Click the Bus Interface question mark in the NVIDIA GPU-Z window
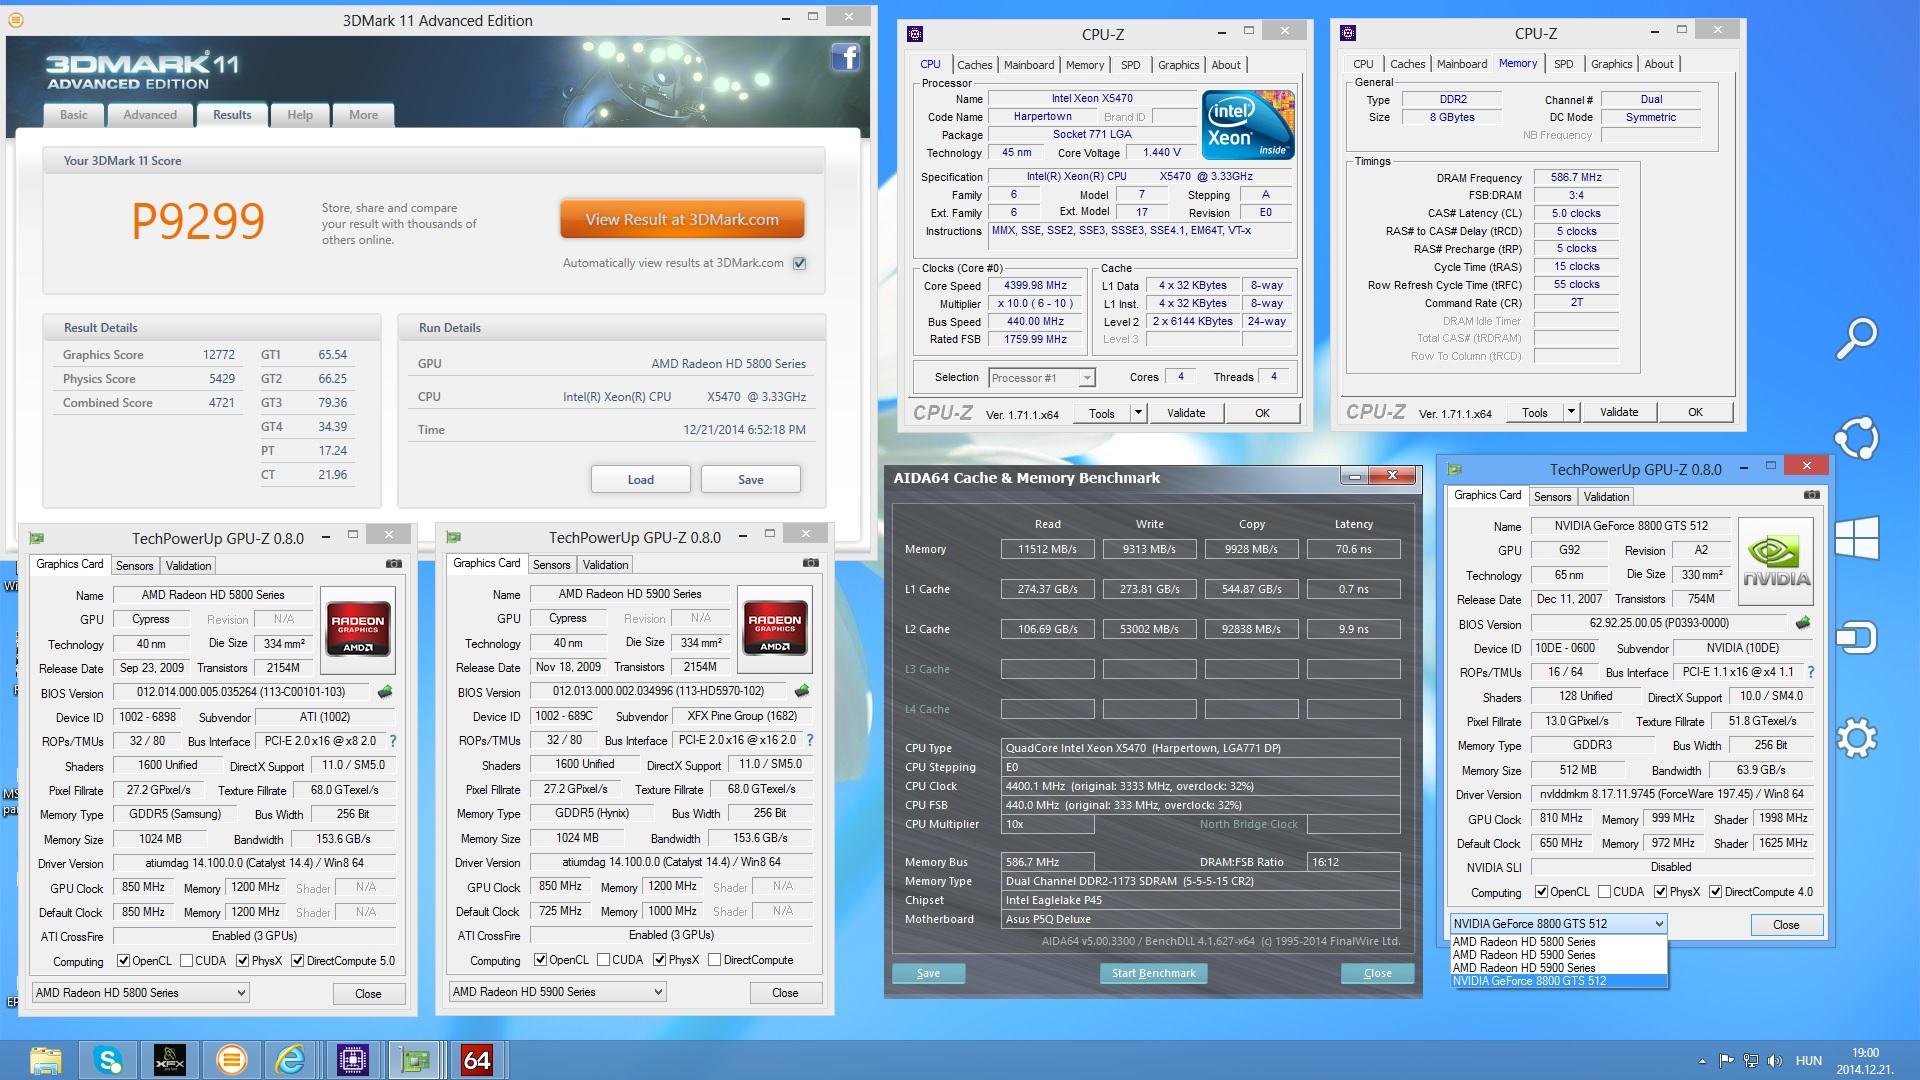1920x1080 pixels. 1810,672
